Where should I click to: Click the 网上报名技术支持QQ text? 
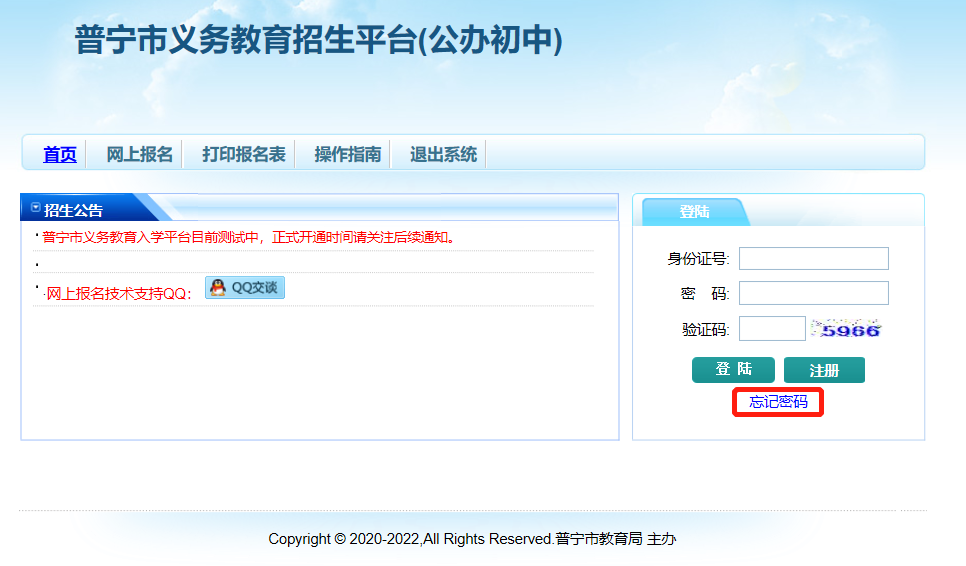pyautogui.click(x=118, y=294)
